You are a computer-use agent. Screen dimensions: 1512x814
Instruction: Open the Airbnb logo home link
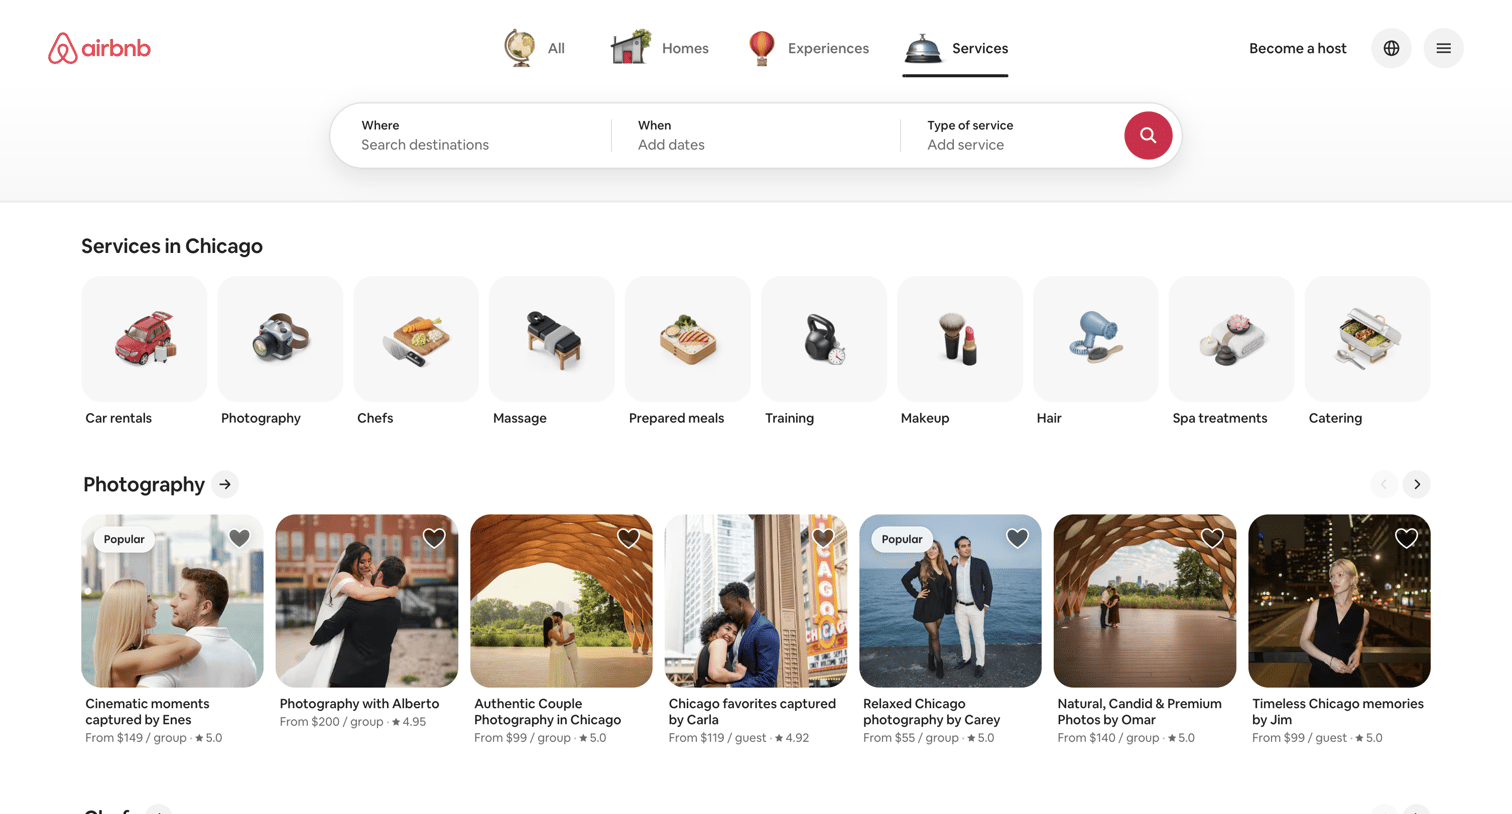[99, 48]
